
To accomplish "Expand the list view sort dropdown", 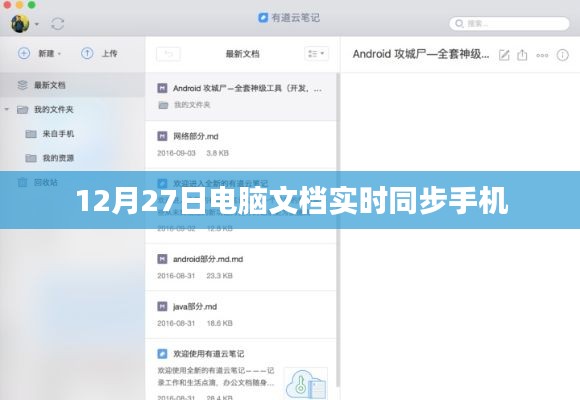I will (316, 54).
